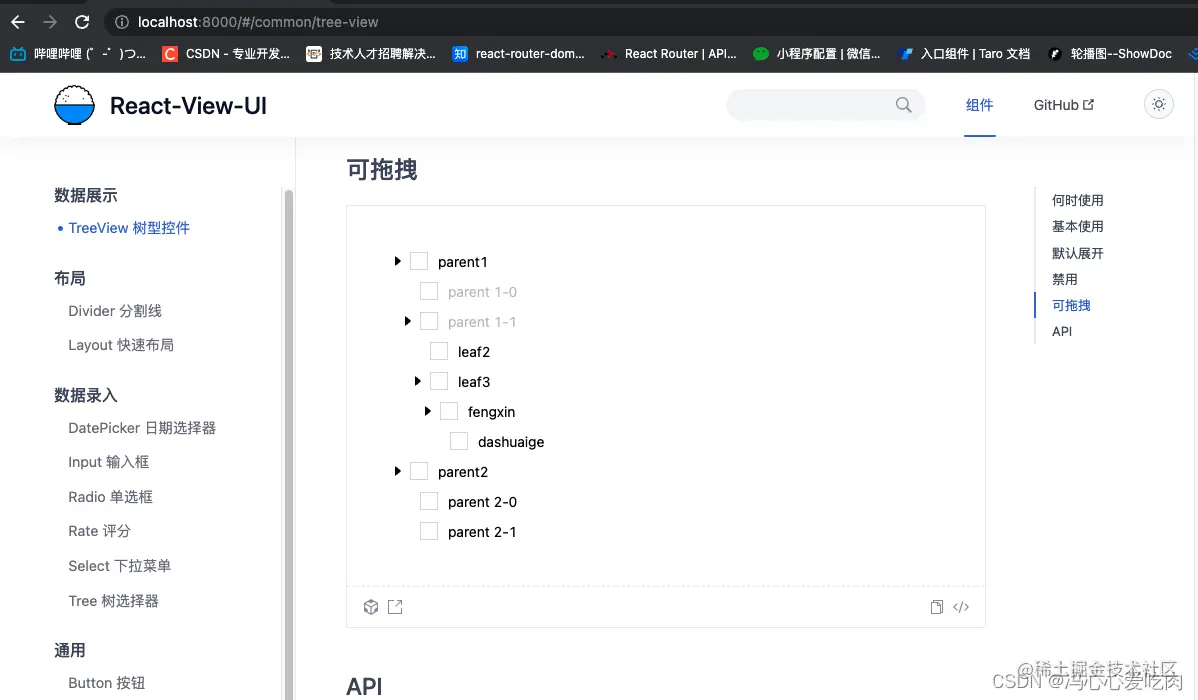
Task: Click the browser reload icon
Action: point(83,21)
